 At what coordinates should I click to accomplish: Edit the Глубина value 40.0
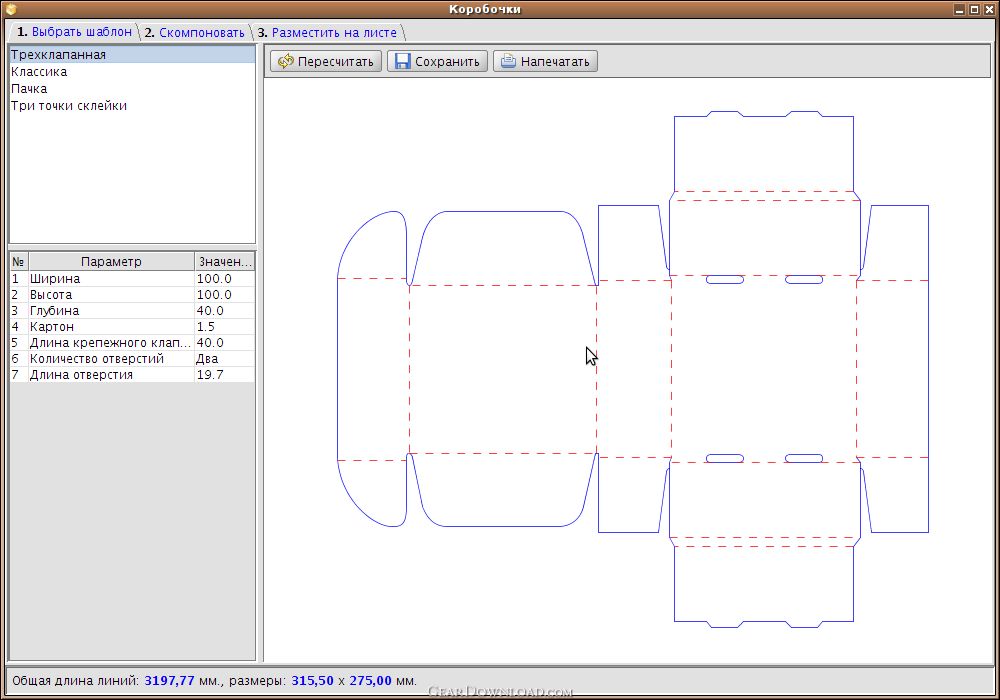pos(224,310)
